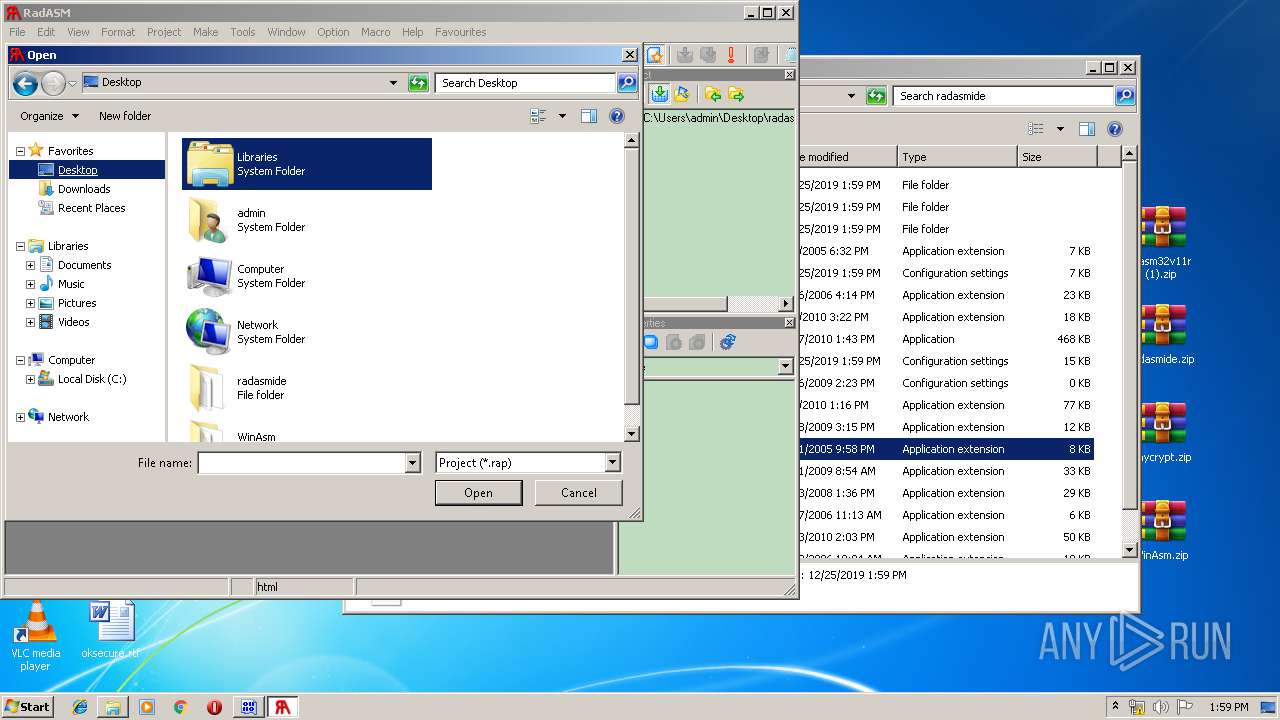The width and height of the screenshot is (1280, 720).
Task: Open VLC media player desktop shortcut
Action: tap(35, 637)
